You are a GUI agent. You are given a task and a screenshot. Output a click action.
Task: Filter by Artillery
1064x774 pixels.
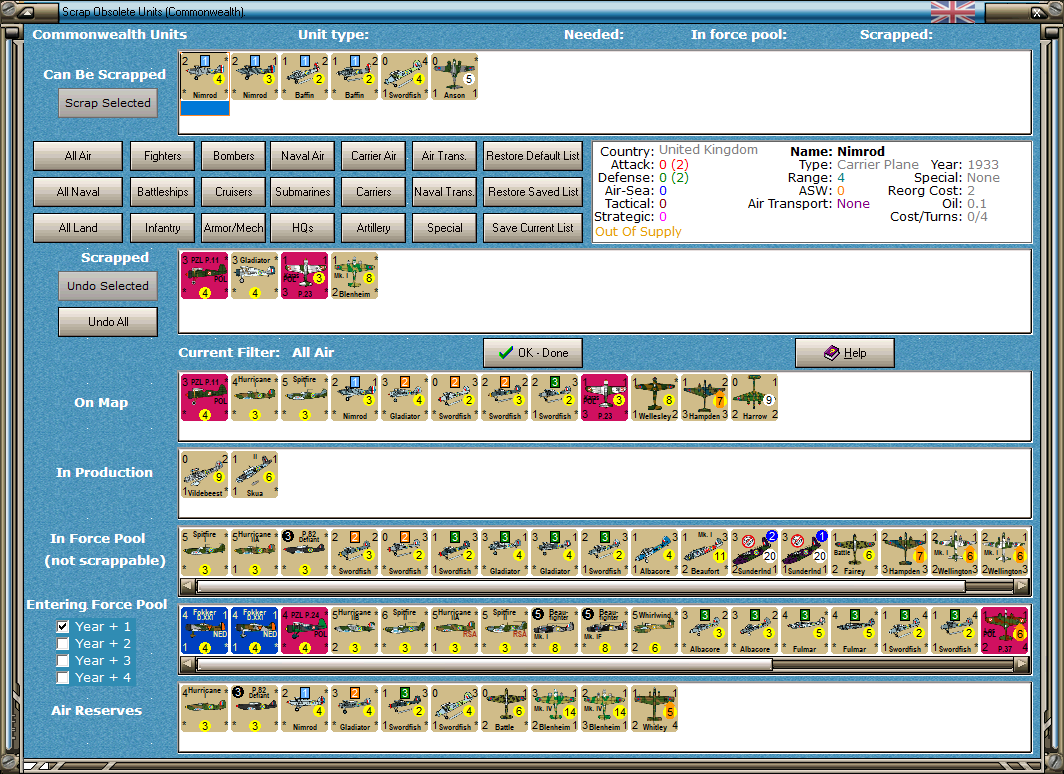tap(373, 228)
